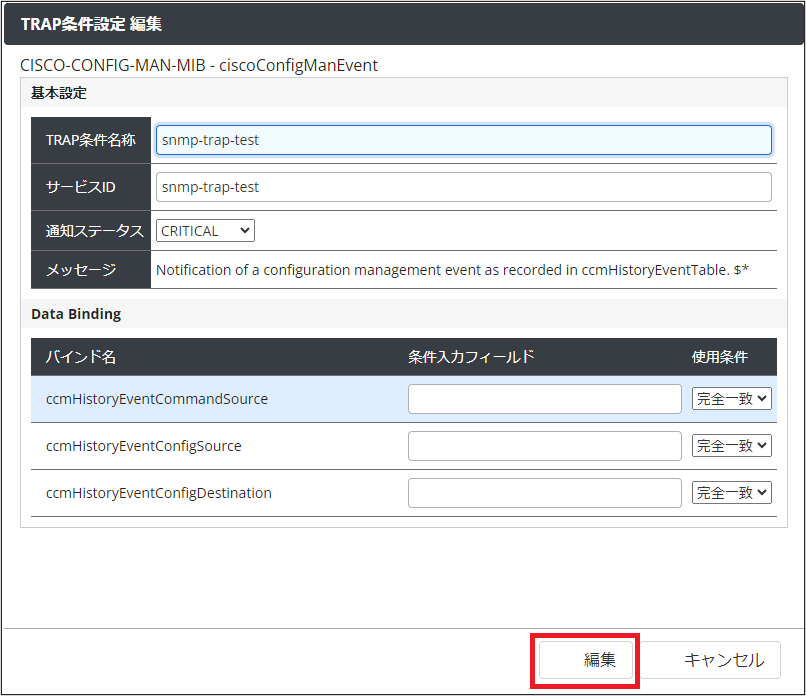Image resolution: width=806 pixels, height=696 pixels.
Task: Click the Data Binding section heading
Action: tap(76, 314)
